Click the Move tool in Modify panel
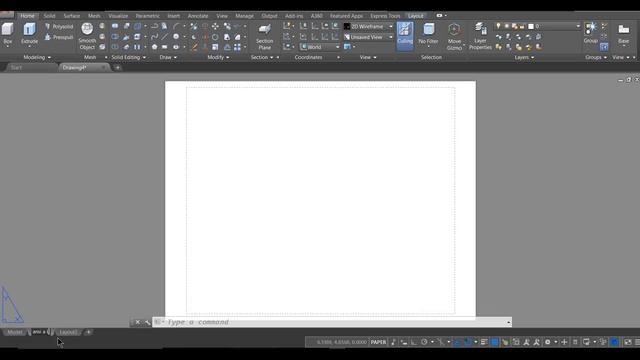 [215, 27]
